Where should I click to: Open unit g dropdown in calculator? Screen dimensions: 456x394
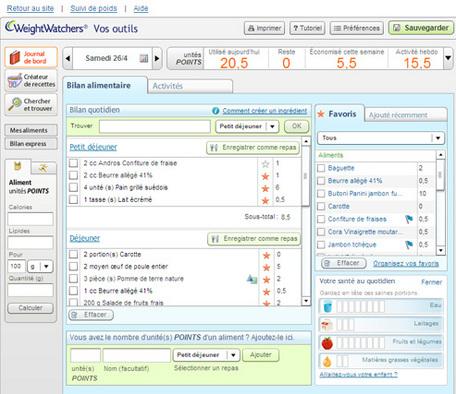click(40, 266)
